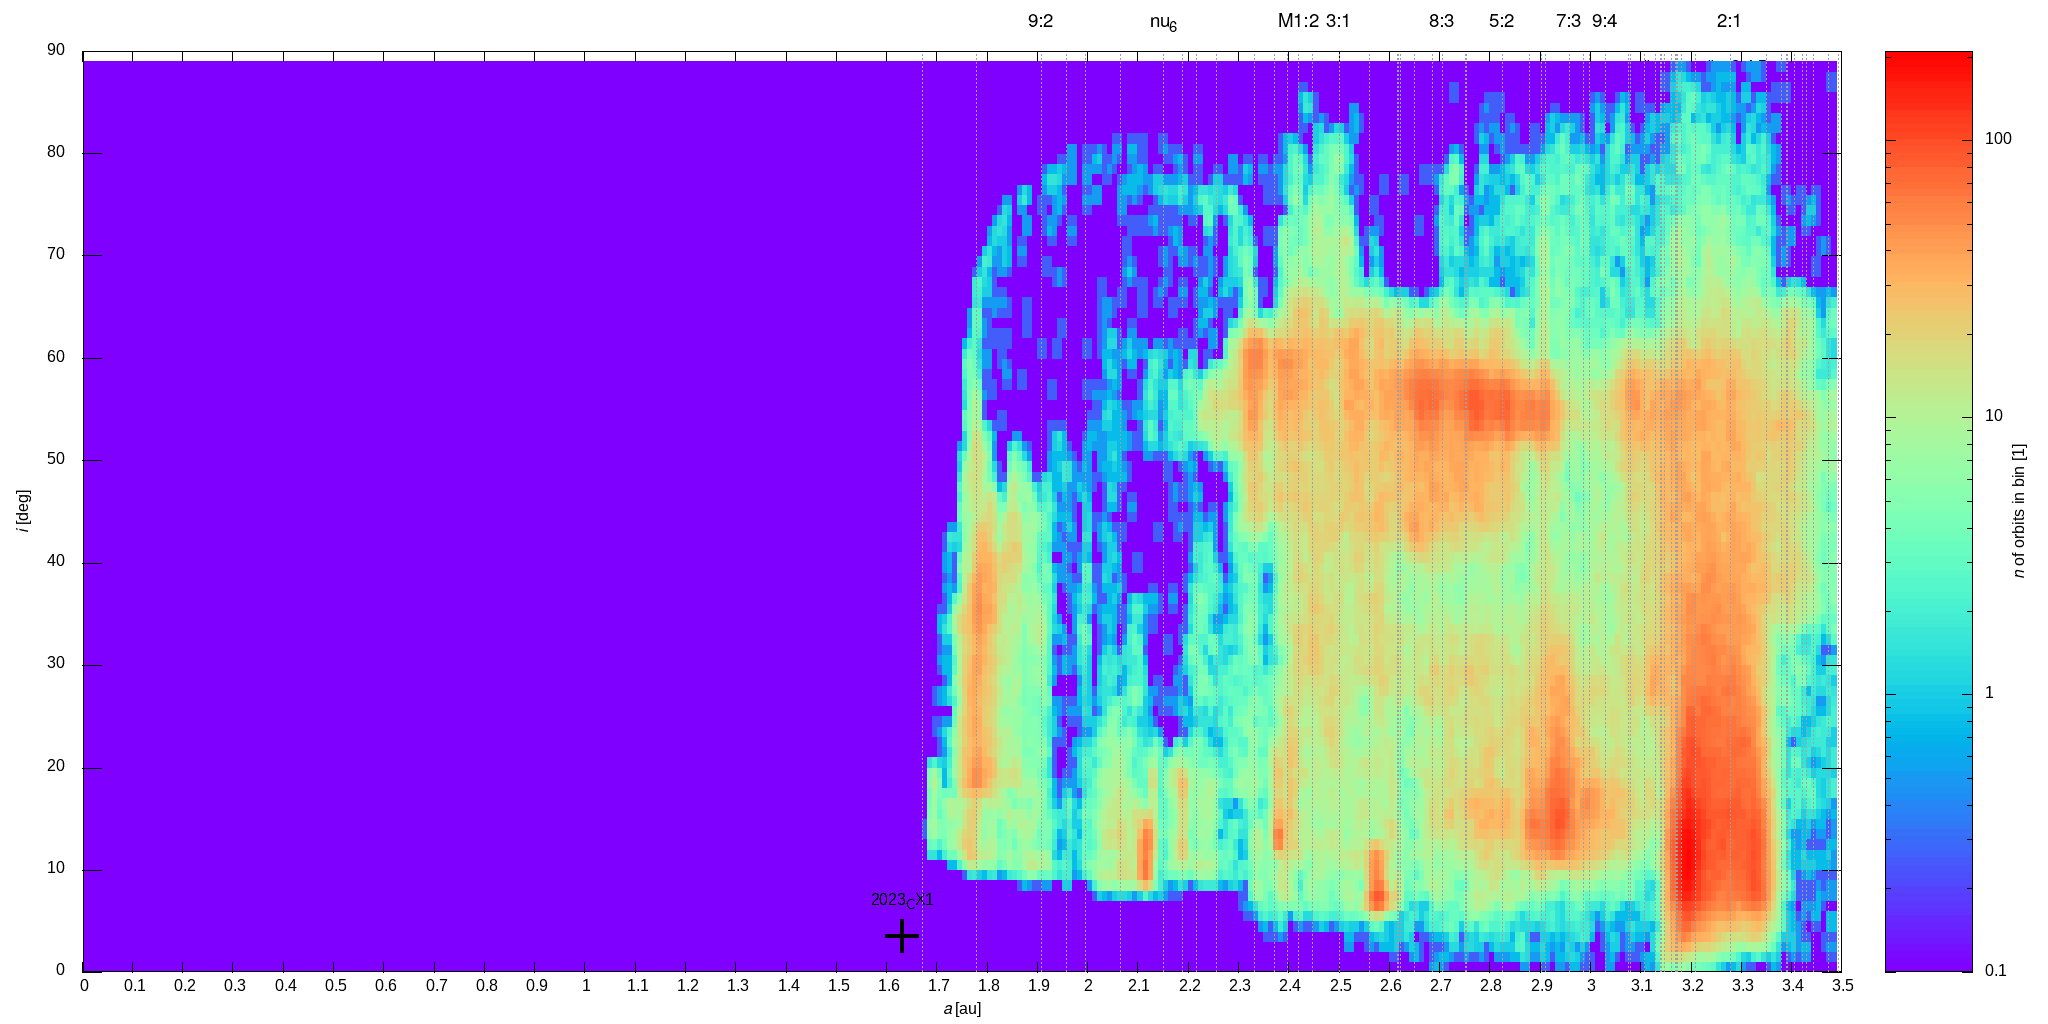
Task: Click the colorbar tick label '10'
Action: coord(1993,416)
